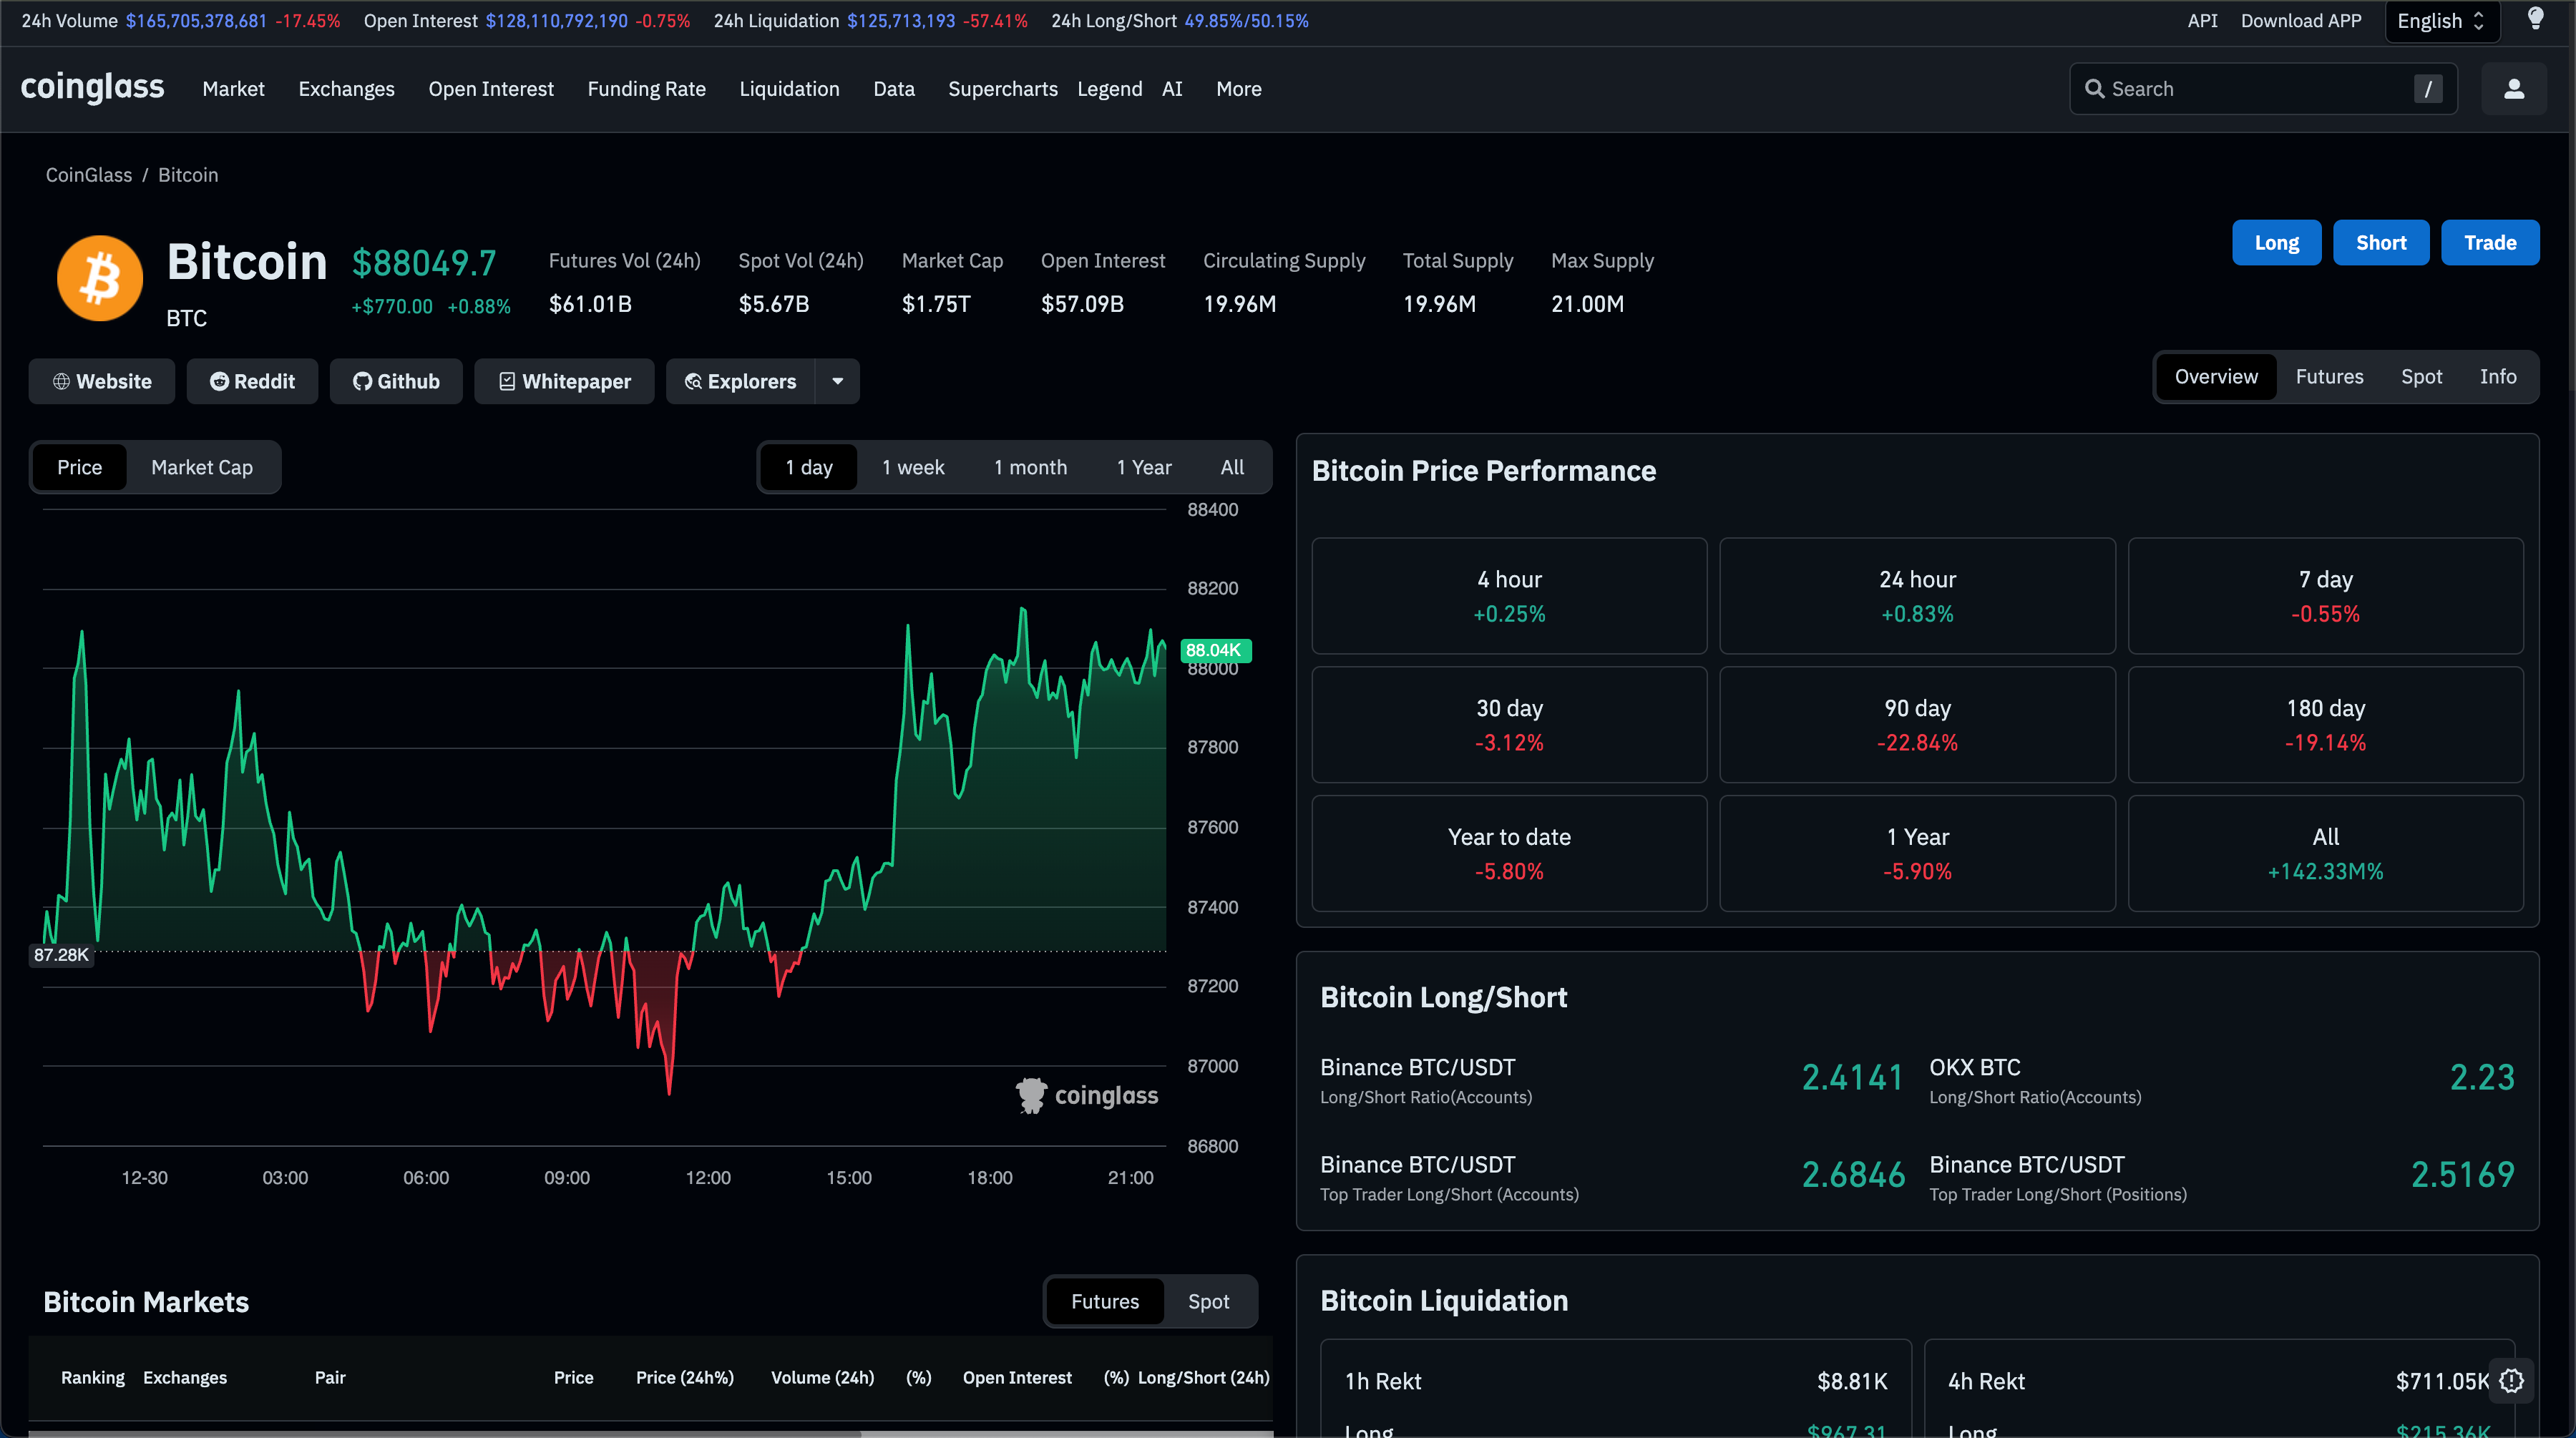This screenshot has width=2576, height=1438.
Task: Switch chart to Market Cap view
Action: [x=202, y=467]
